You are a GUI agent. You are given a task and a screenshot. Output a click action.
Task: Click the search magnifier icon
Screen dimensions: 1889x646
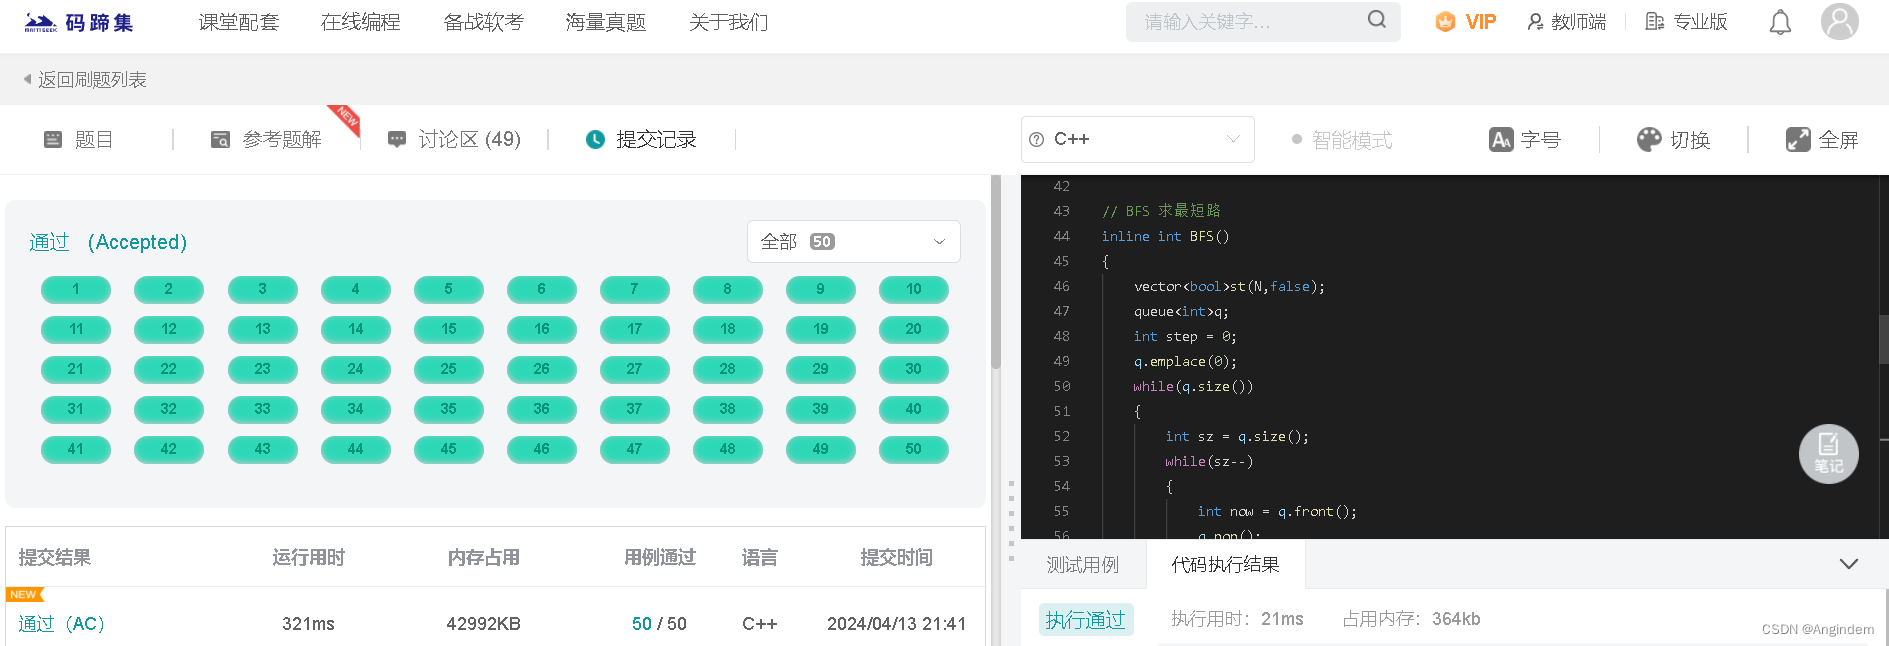pyautogui.click(x=1377, y=19)
